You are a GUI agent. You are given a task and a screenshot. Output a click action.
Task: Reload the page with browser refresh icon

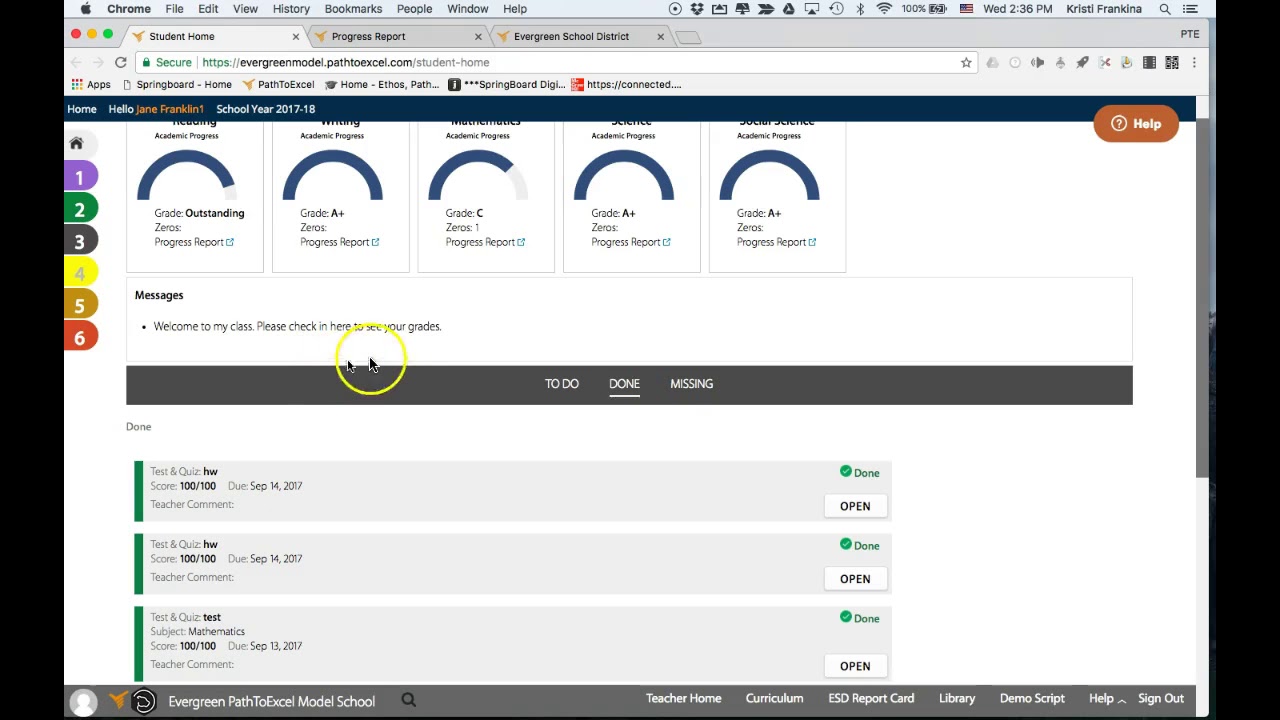tap(120, 62)
